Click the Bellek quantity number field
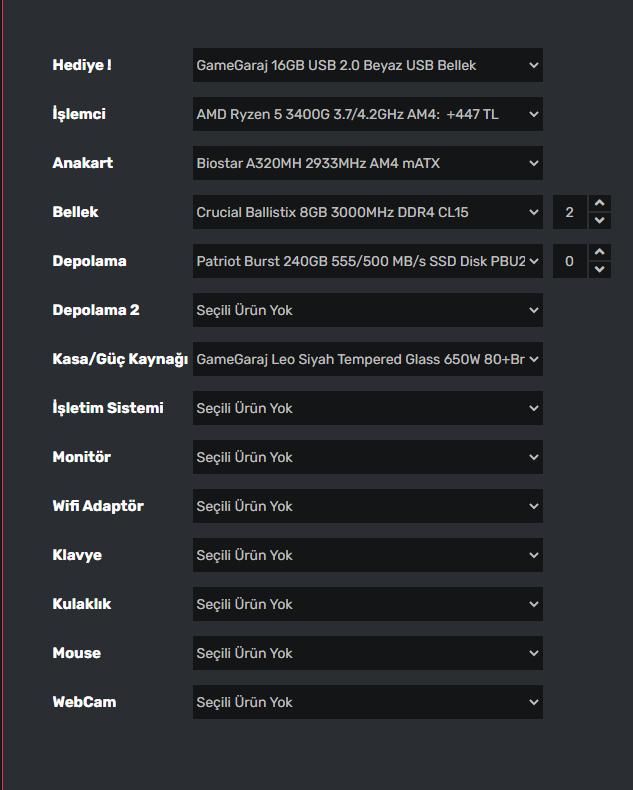 pyautogui.click(x=570, y=212)
